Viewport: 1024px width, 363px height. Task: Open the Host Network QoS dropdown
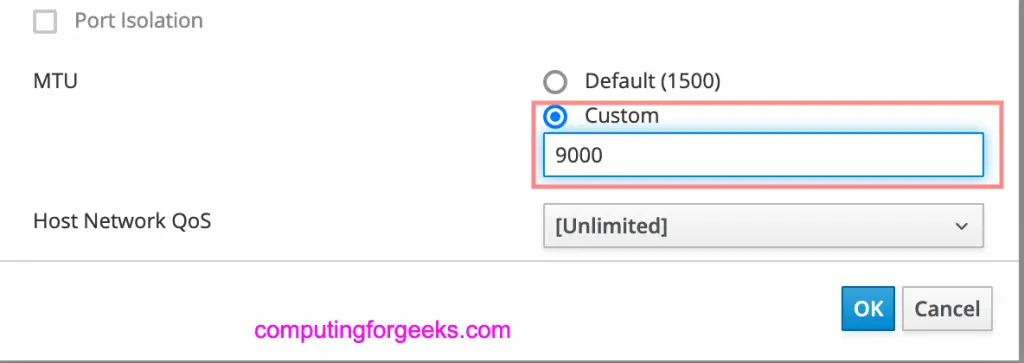pyautogui.click(x=763, y=226)
